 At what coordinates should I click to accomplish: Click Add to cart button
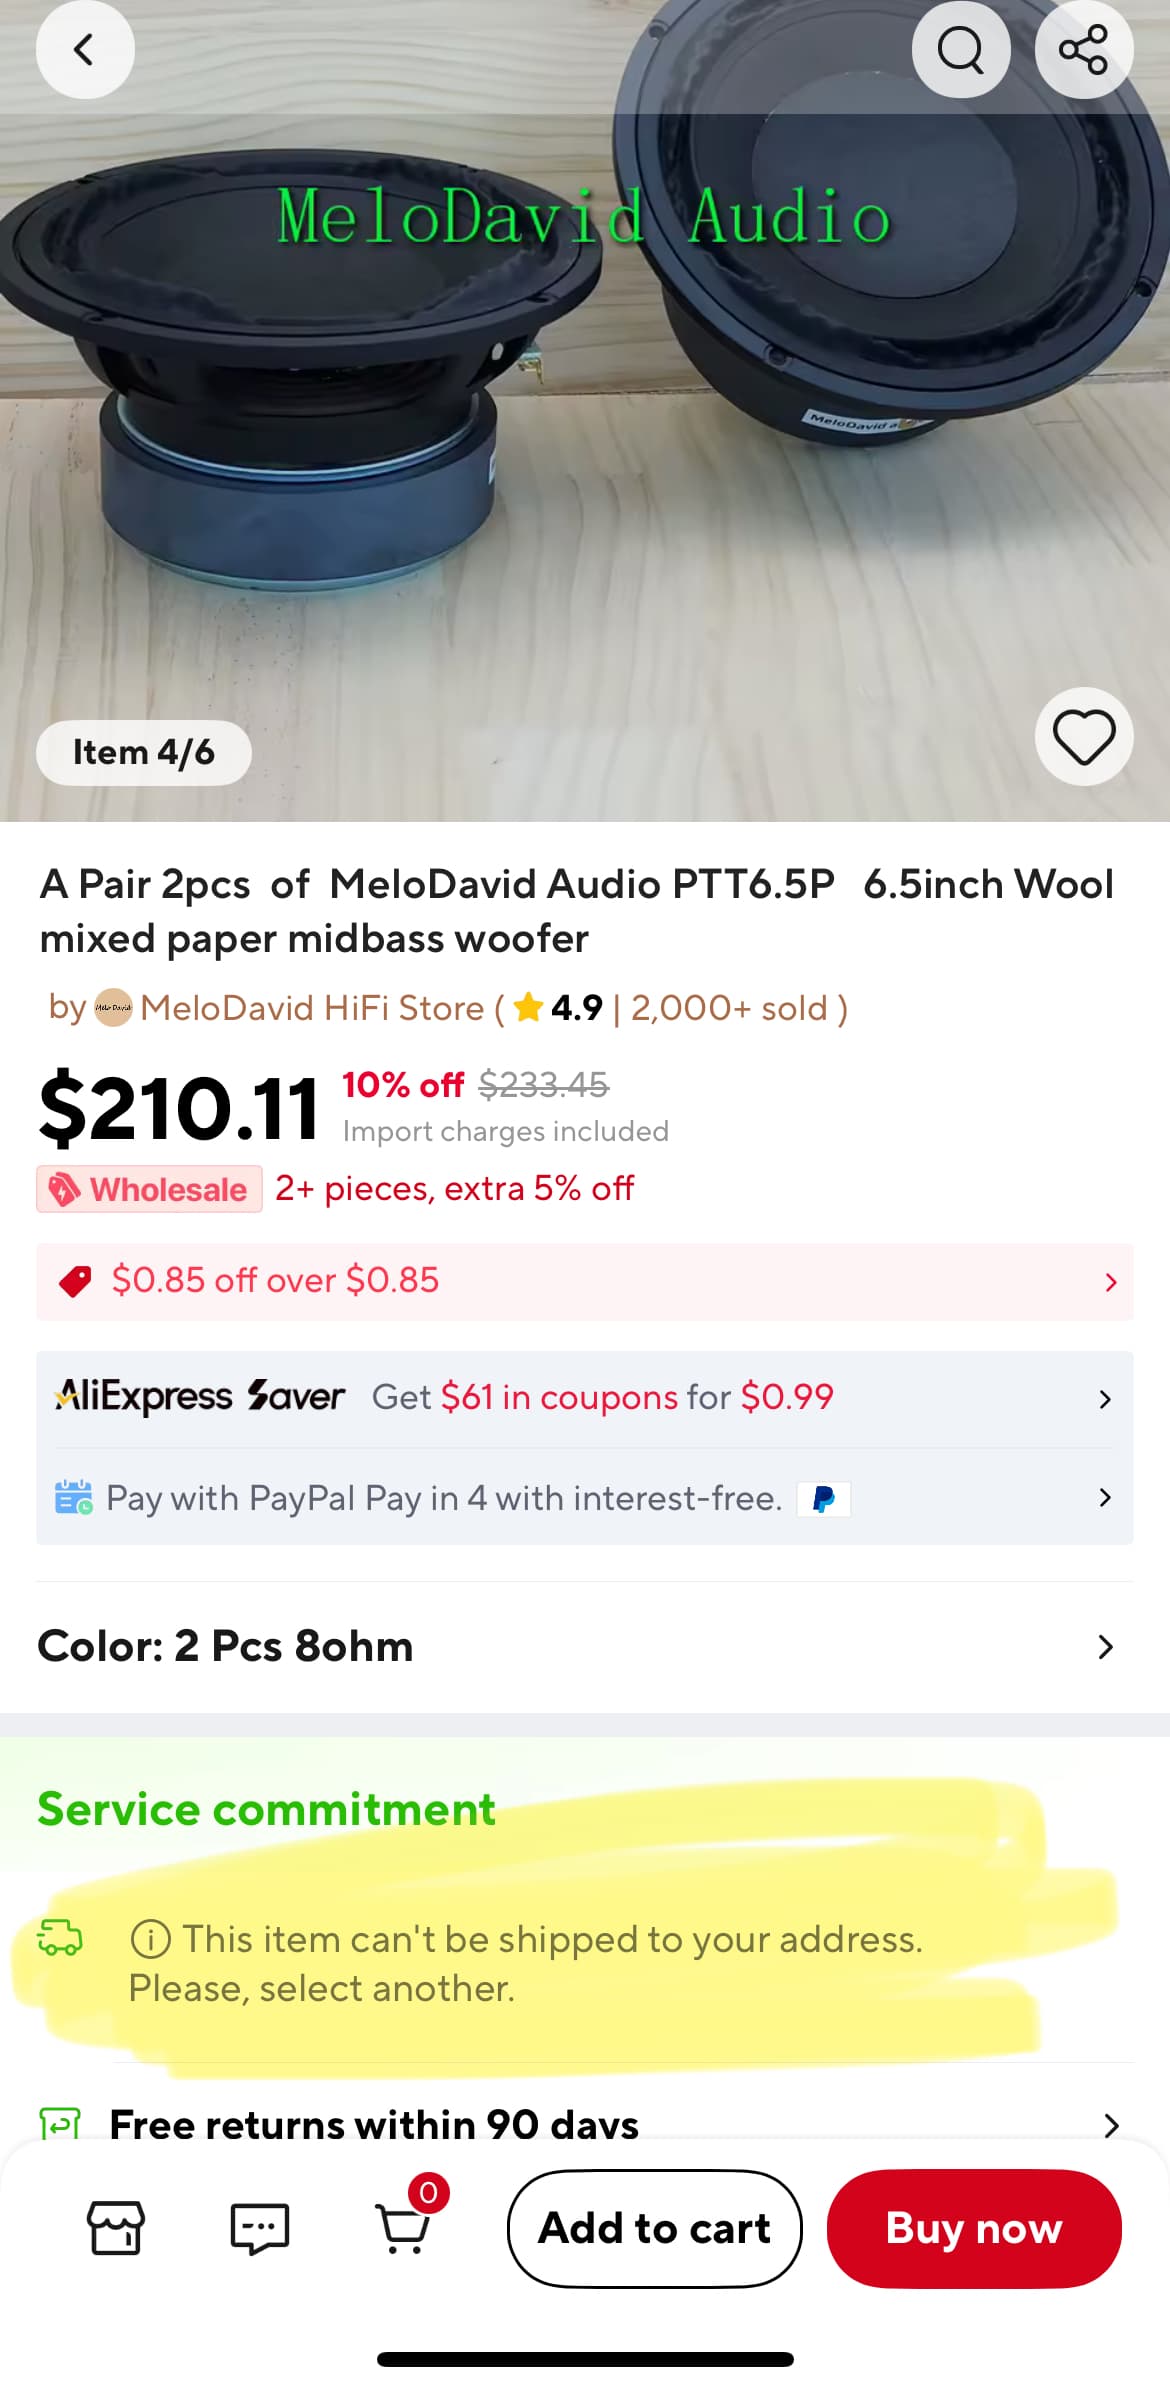pyautogui.click(x=655, y=2228)
